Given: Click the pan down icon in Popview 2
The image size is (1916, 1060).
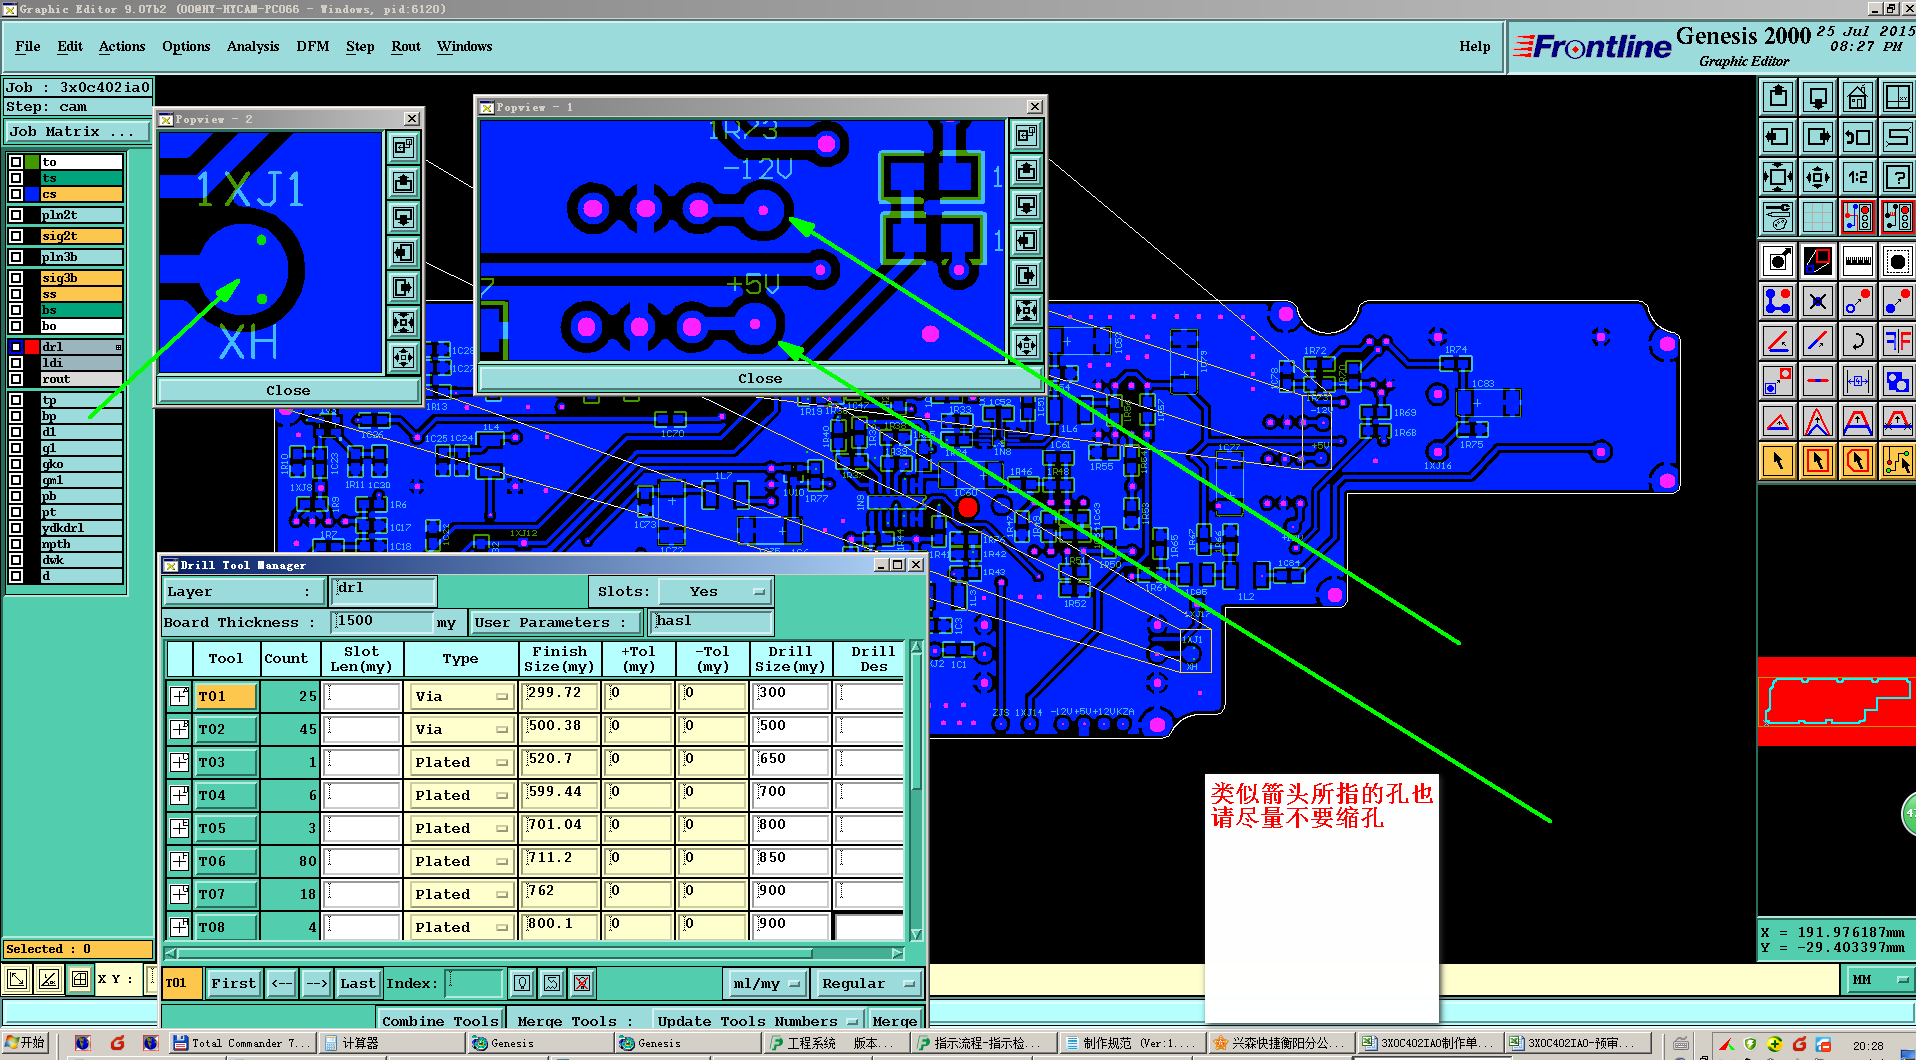Looking at the screenshot, I should click(x=403, y=217).
